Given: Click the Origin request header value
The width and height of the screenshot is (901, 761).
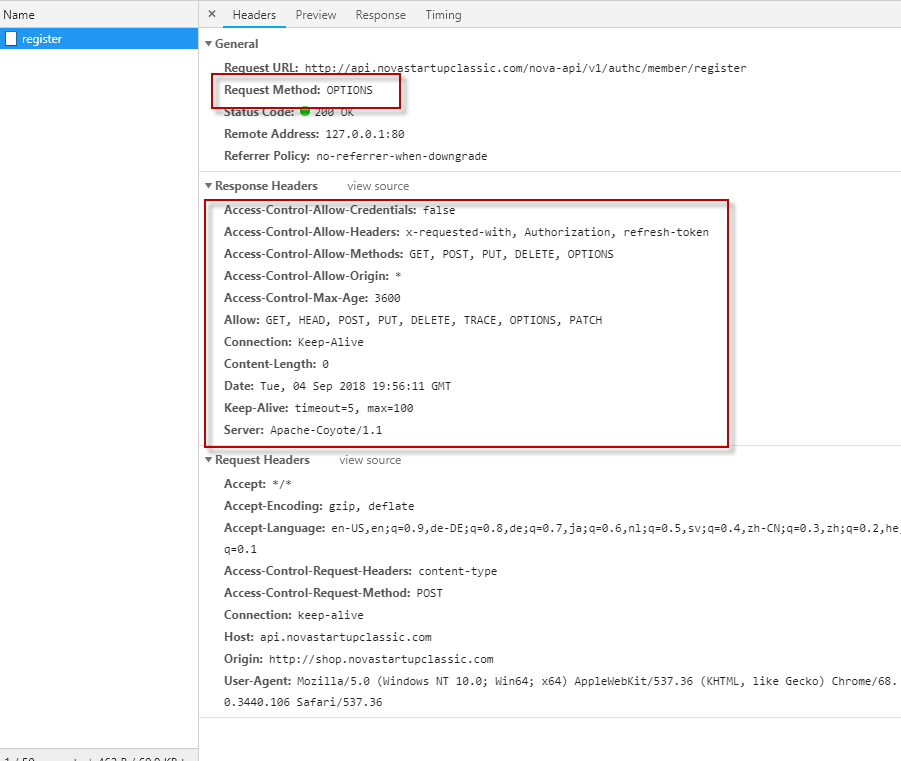Looking at the screenshot, I should coord(381,659).
